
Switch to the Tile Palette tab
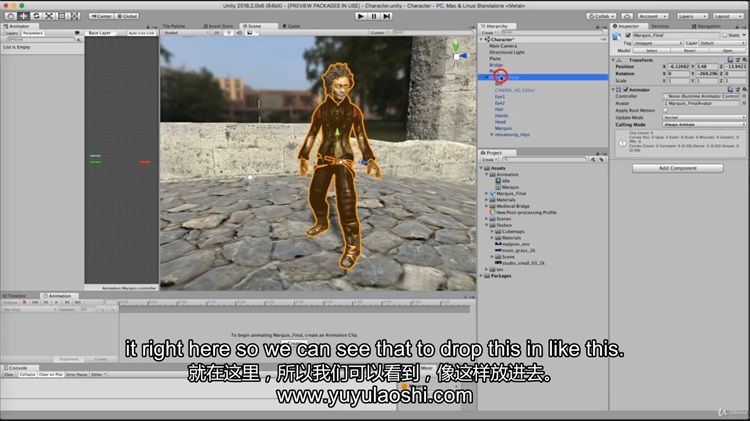pyautogui.click(x=173, y=26)
